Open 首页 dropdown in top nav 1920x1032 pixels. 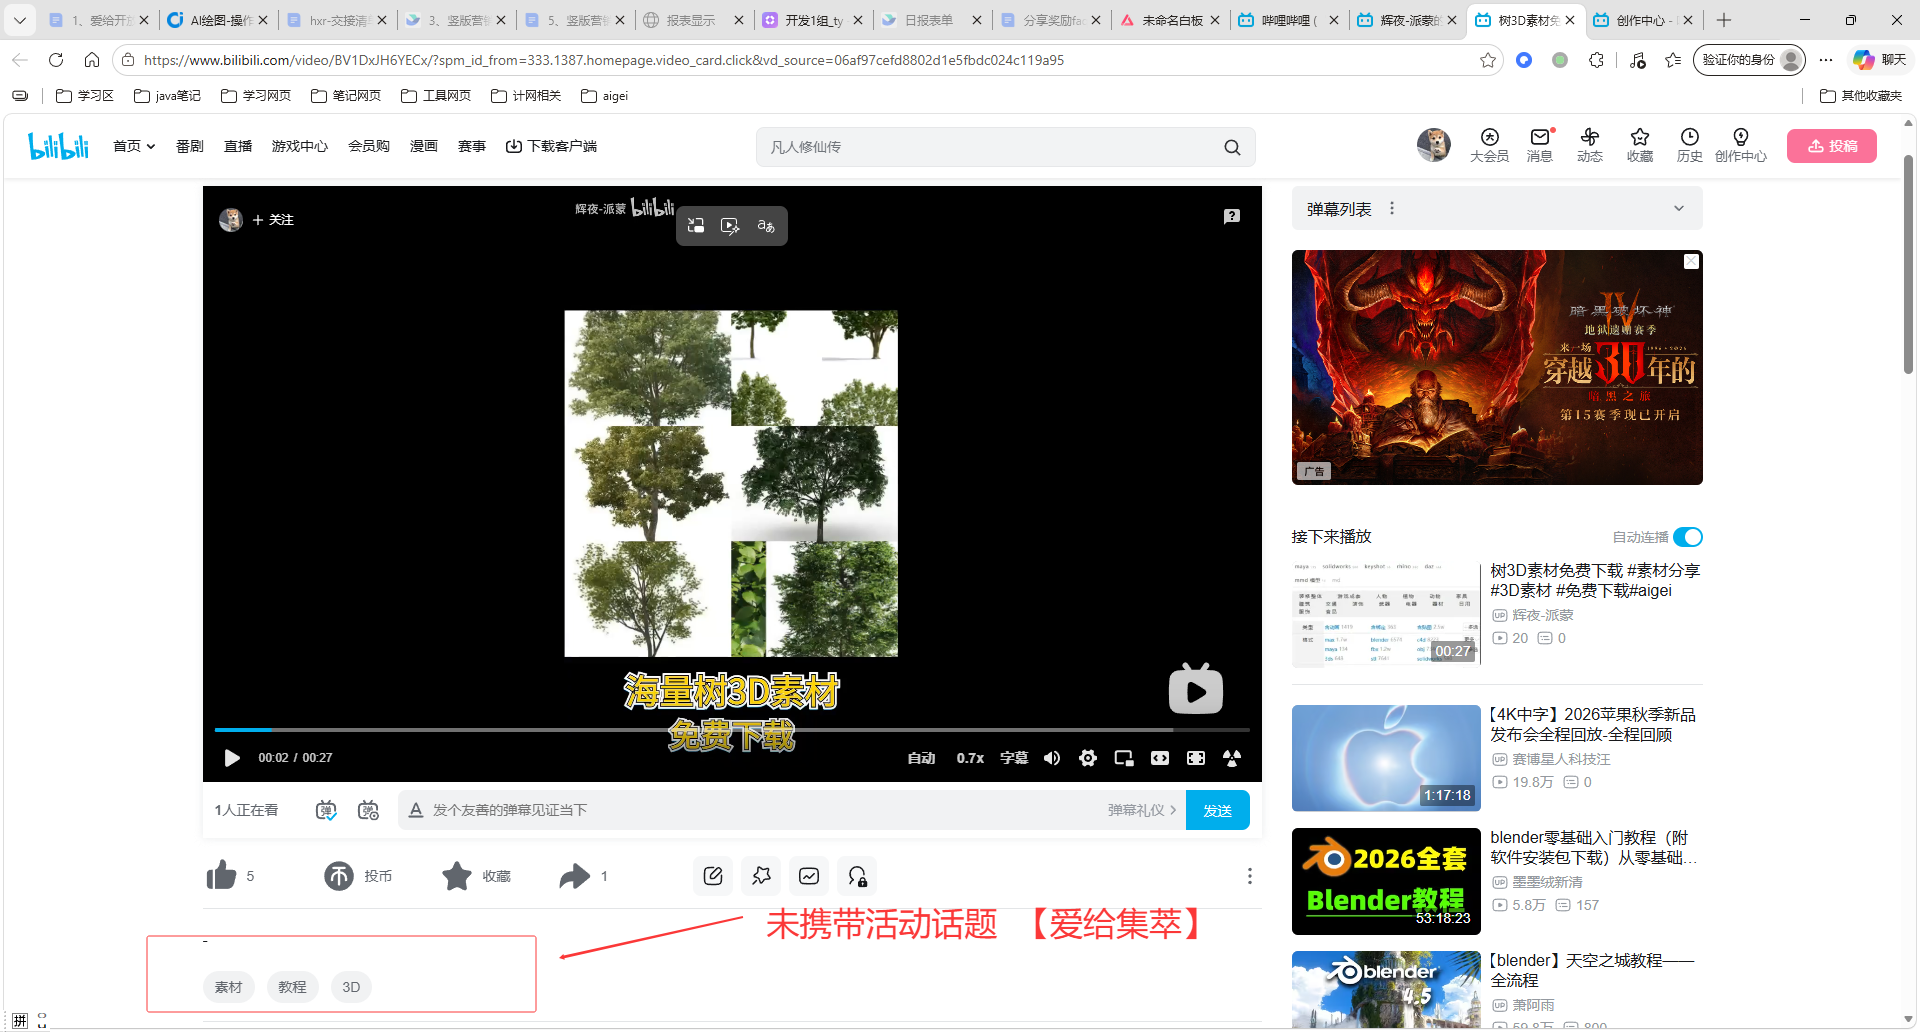point(134,146)
